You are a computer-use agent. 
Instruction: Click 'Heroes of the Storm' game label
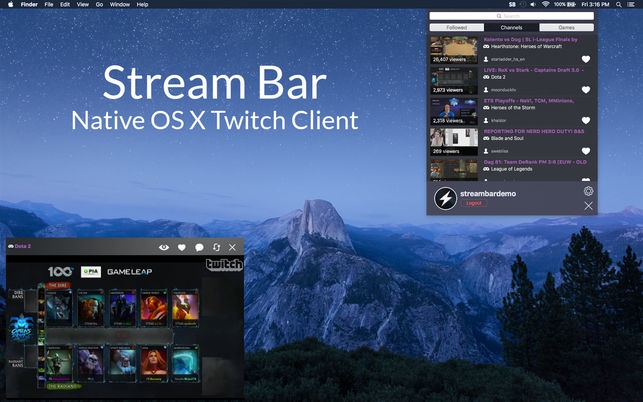(513, 108)
